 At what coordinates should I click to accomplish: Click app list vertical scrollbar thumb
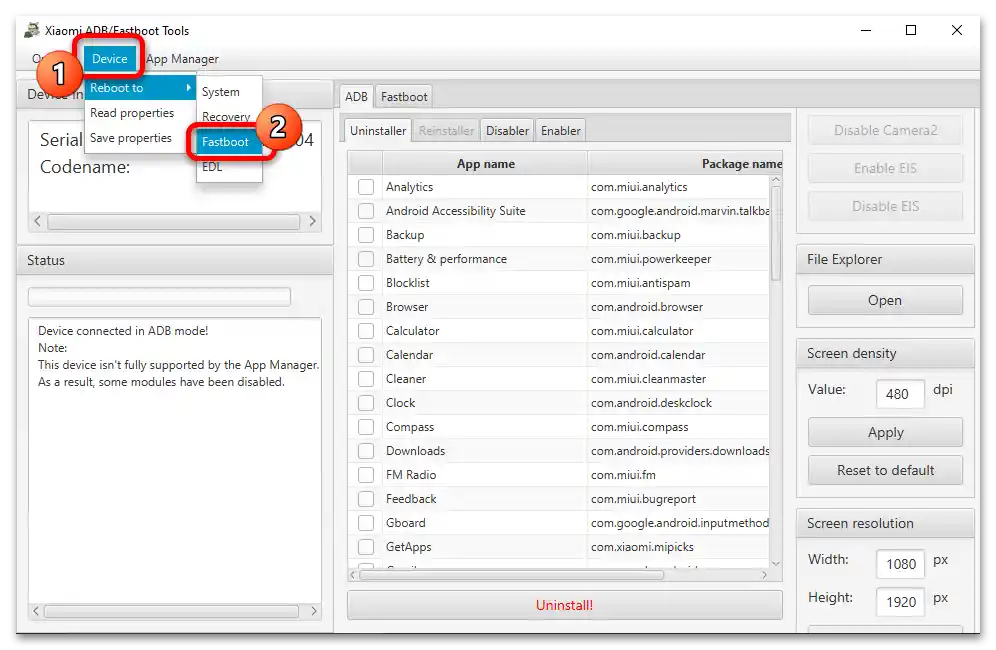pyautogui.click(x=776, y=233)
